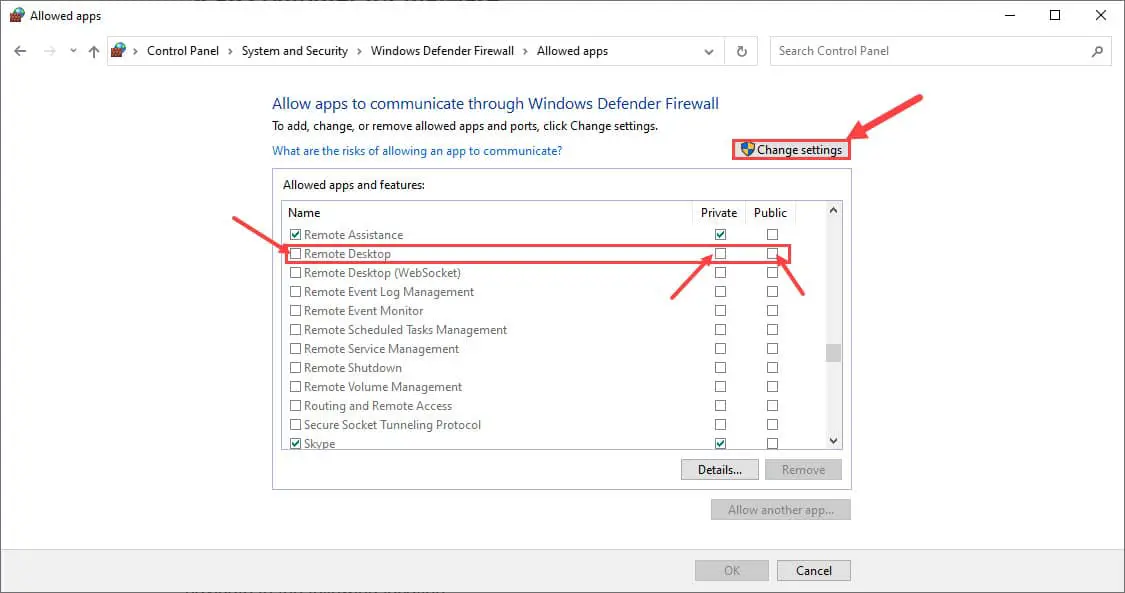Toggle the Skype app checkbox
This screenshot has width=1125, height=593.
coord(295,444)
